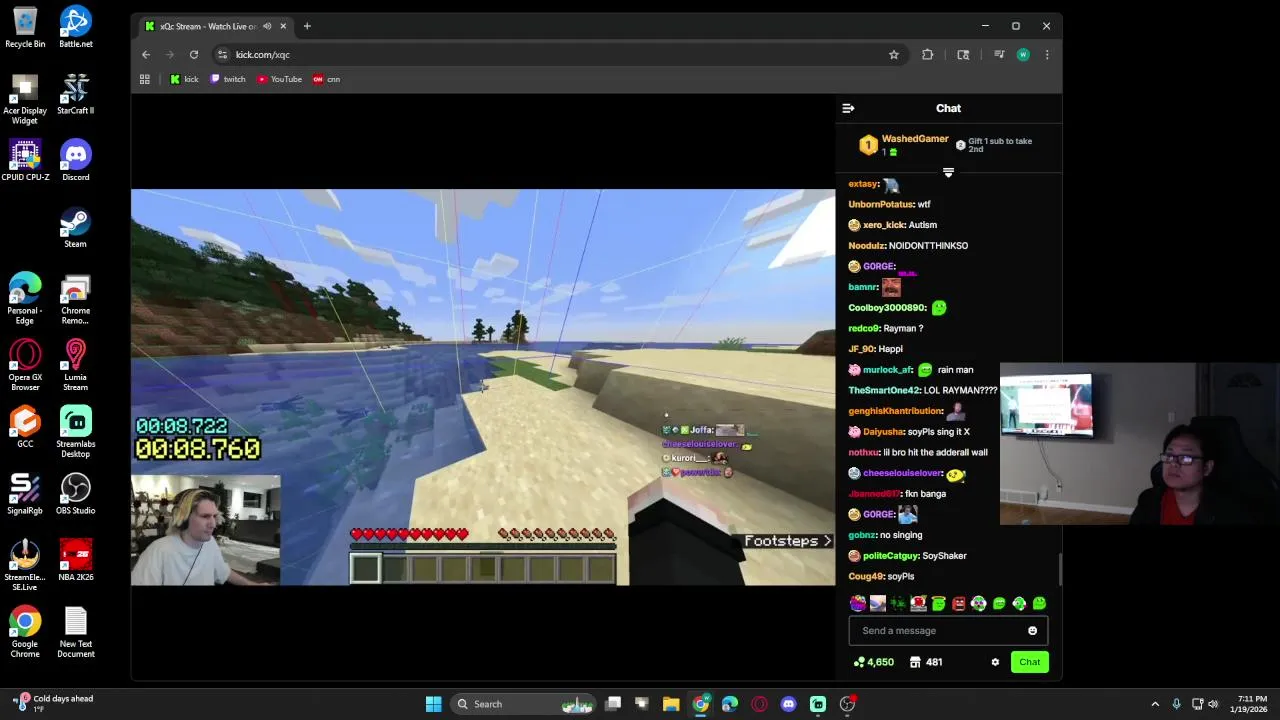Open the cnn bookmark
This screenshot has width=1280, height=720.
(x=327, y=79)
